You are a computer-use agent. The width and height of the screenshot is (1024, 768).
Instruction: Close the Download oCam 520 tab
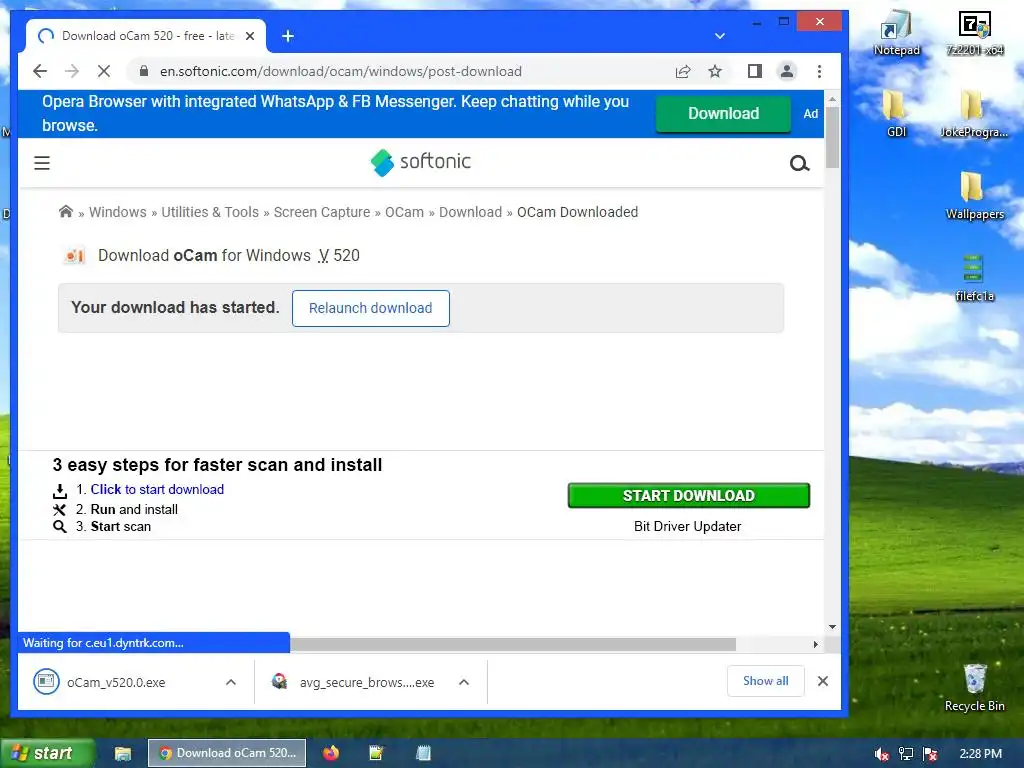pyautogui.click(x=249, y=36)
